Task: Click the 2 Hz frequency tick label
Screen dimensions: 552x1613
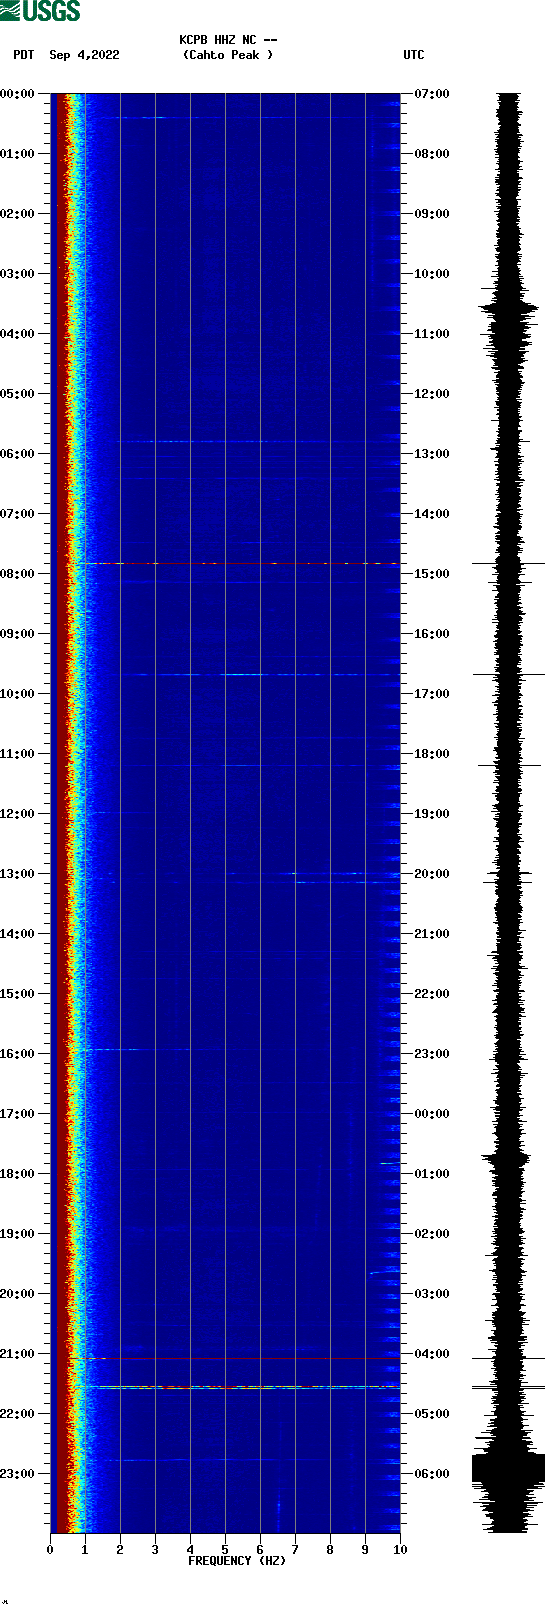Action: [120, 1550]
